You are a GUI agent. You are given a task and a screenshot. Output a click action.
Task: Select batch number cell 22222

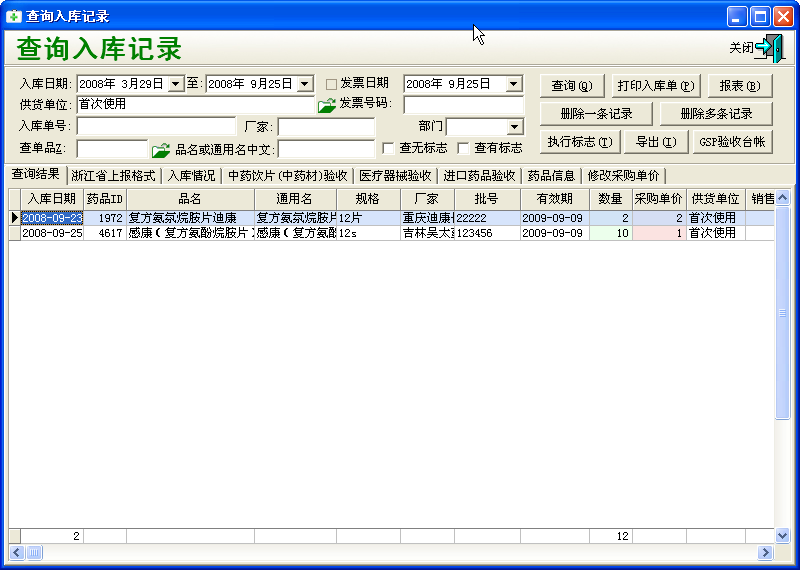coord(487,218)
